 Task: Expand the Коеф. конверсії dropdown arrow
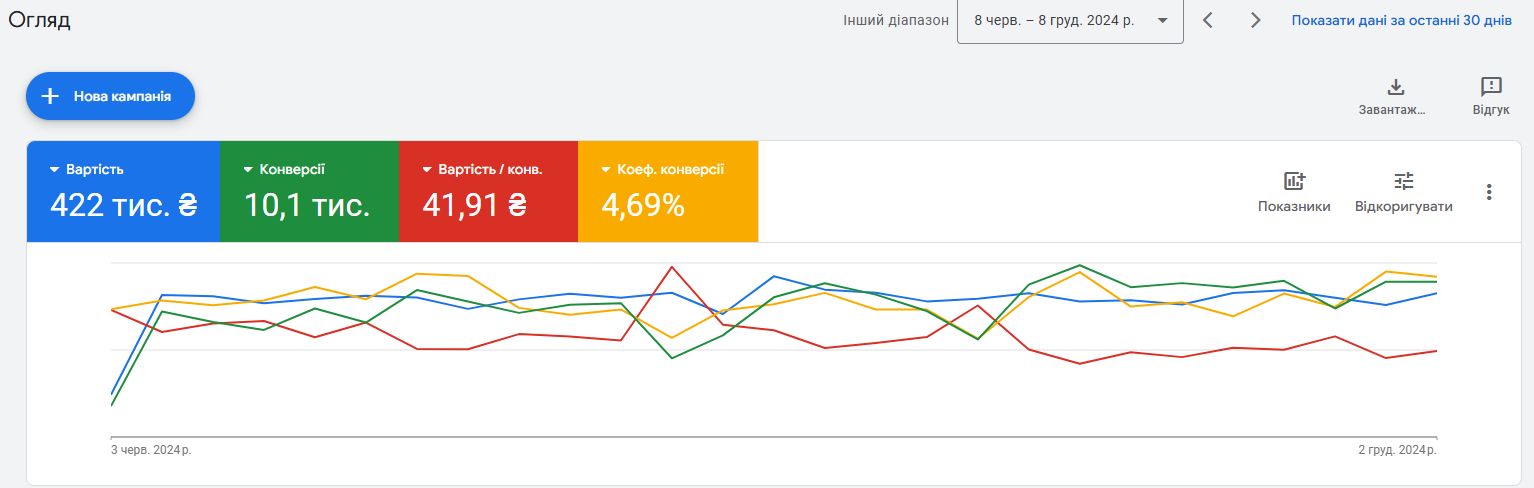coord(607,170)
